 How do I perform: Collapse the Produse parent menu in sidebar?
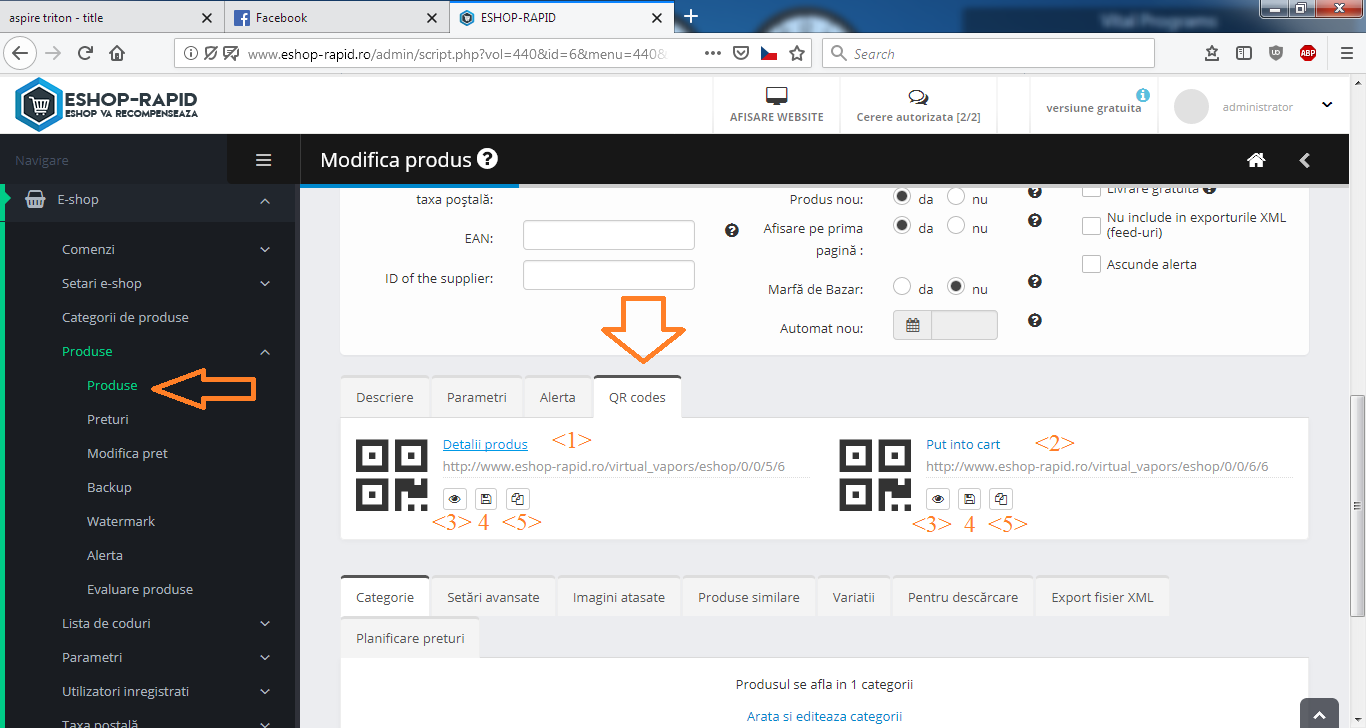[264, 351]
